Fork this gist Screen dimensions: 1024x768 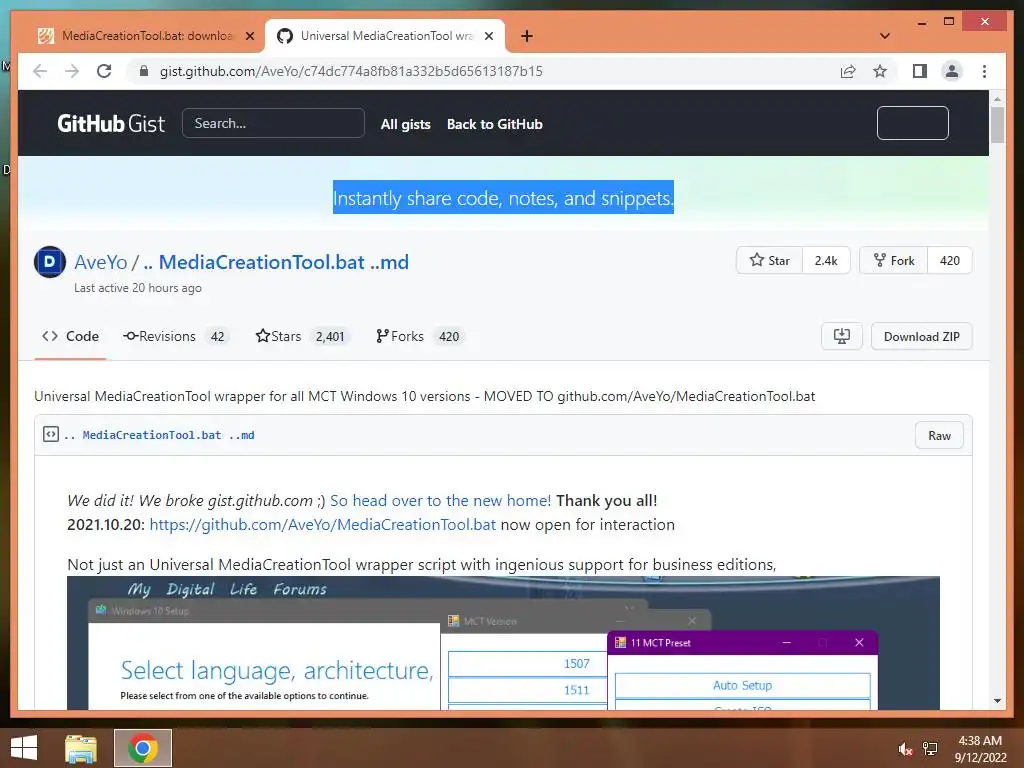[894, 261]
